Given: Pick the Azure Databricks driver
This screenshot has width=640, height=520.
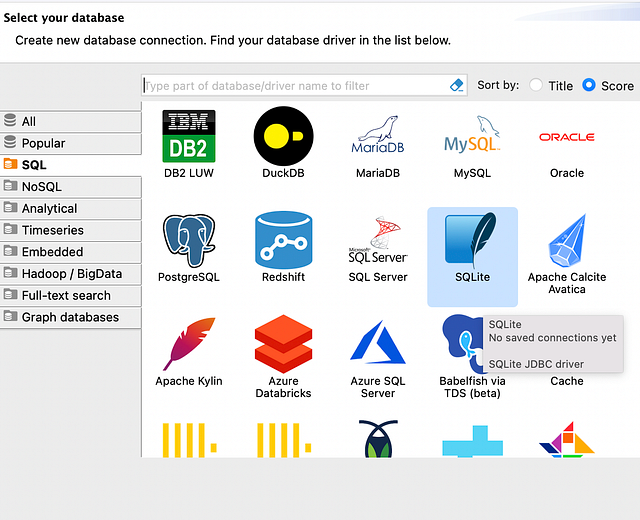Looking at the screenshot, I should tap(283, 357).
